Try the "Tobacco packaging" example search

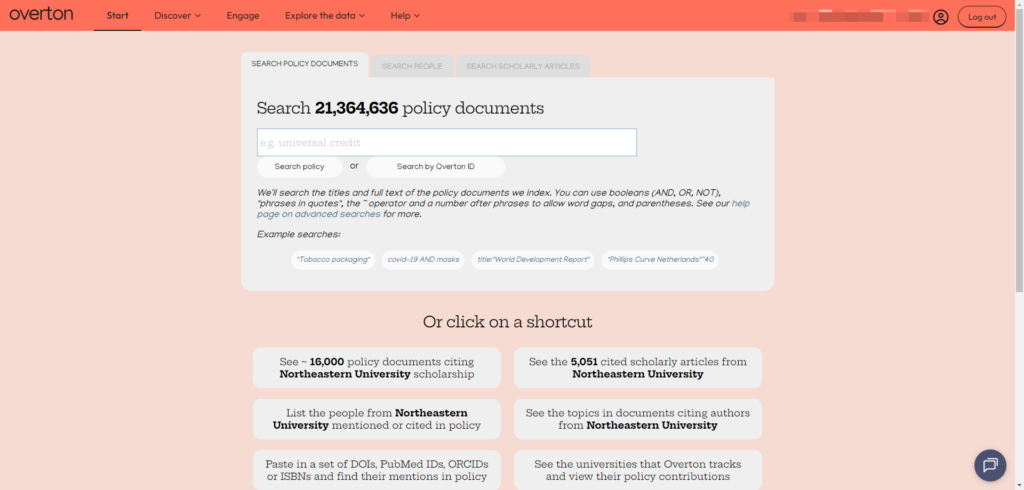point(333,260)
